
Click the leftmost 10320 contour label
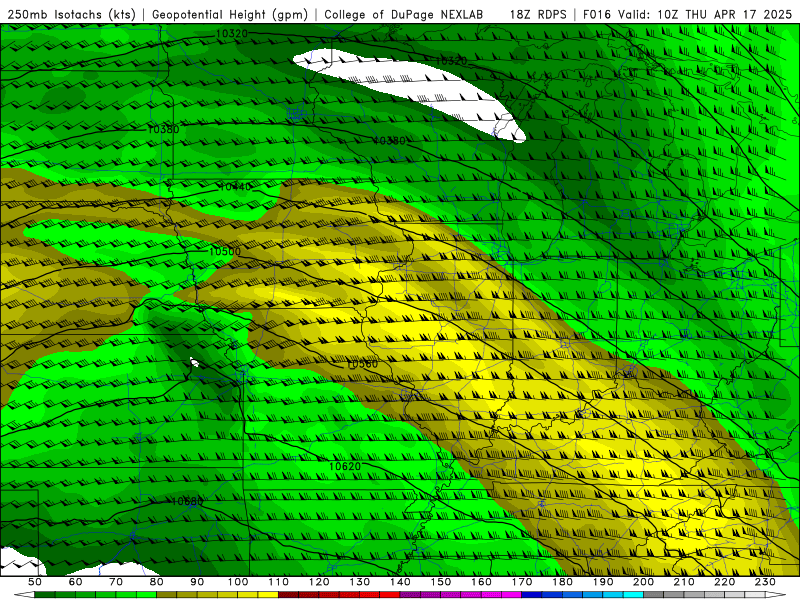pos(232,34)
